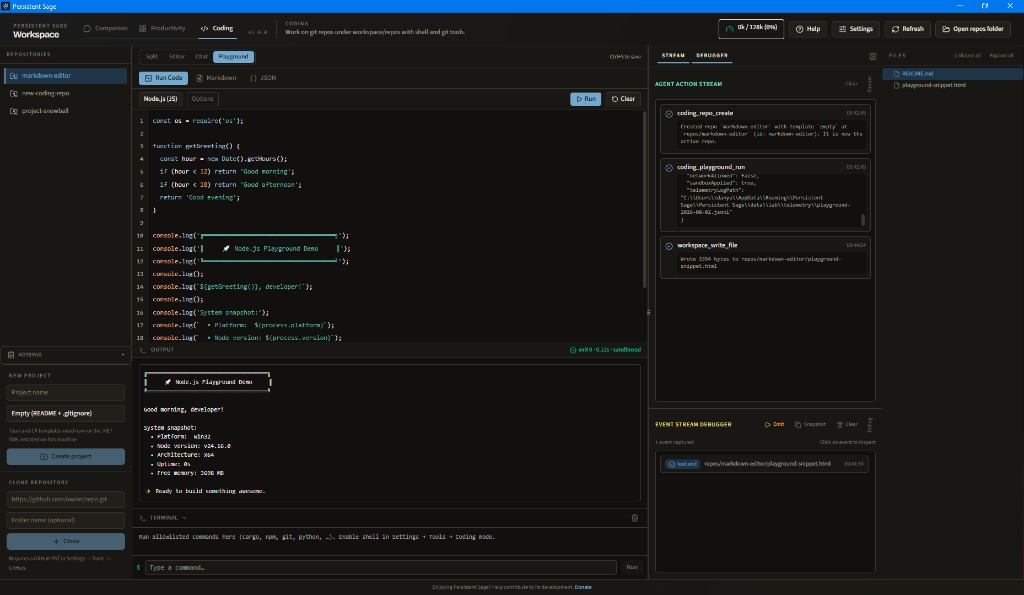1024x595 pixels.
Task: Click the project-snowball repository icon
Action: 14,111
